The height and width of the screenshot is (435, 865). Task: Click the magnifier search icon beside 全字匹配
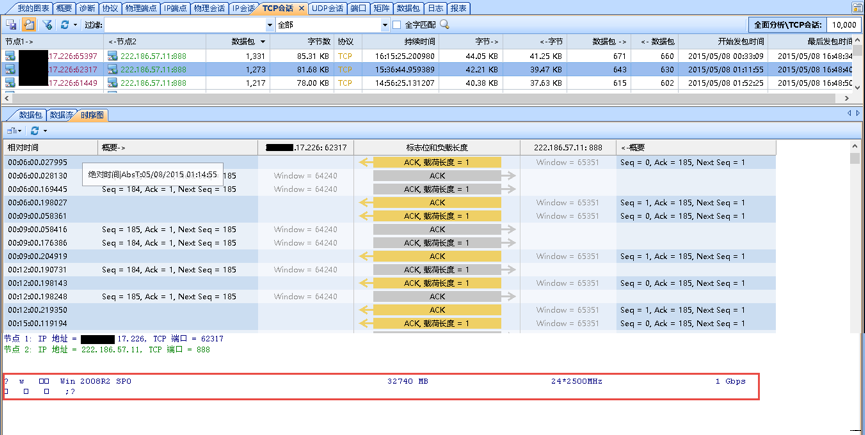tap(445, 24)
